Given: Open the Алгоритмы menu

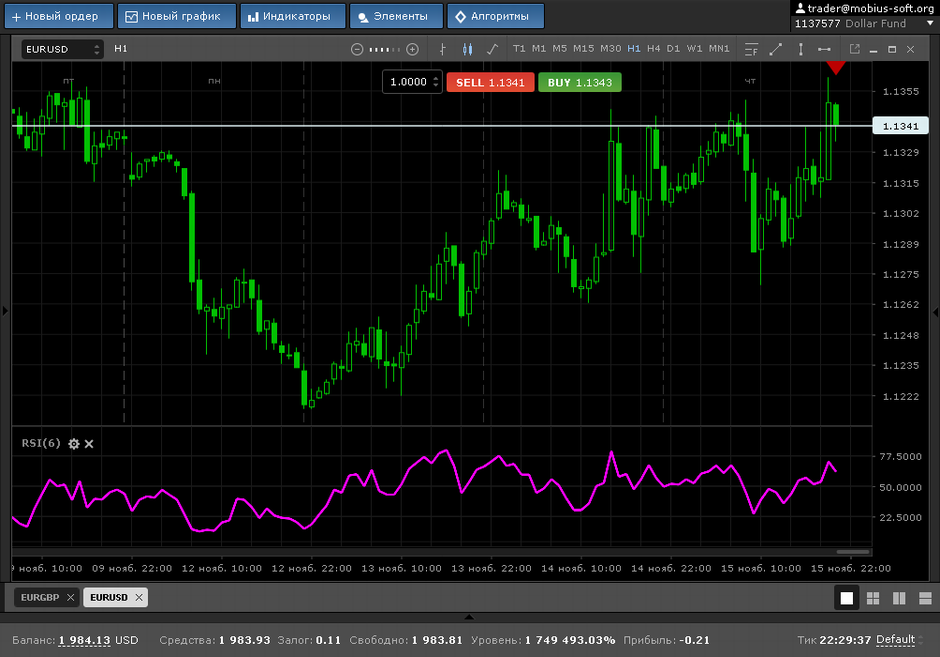Looking at the screenshot, I should pos(496,16).
